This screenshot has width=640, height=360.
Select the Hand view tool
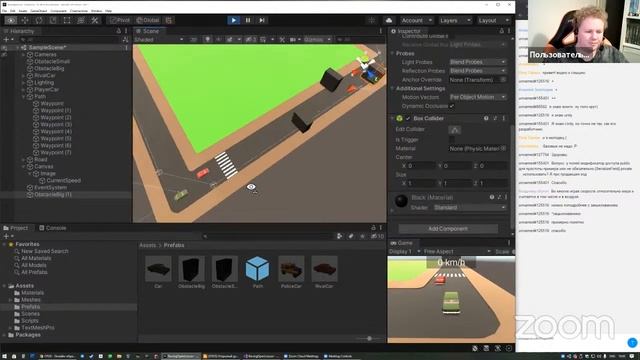pos(11,20)
